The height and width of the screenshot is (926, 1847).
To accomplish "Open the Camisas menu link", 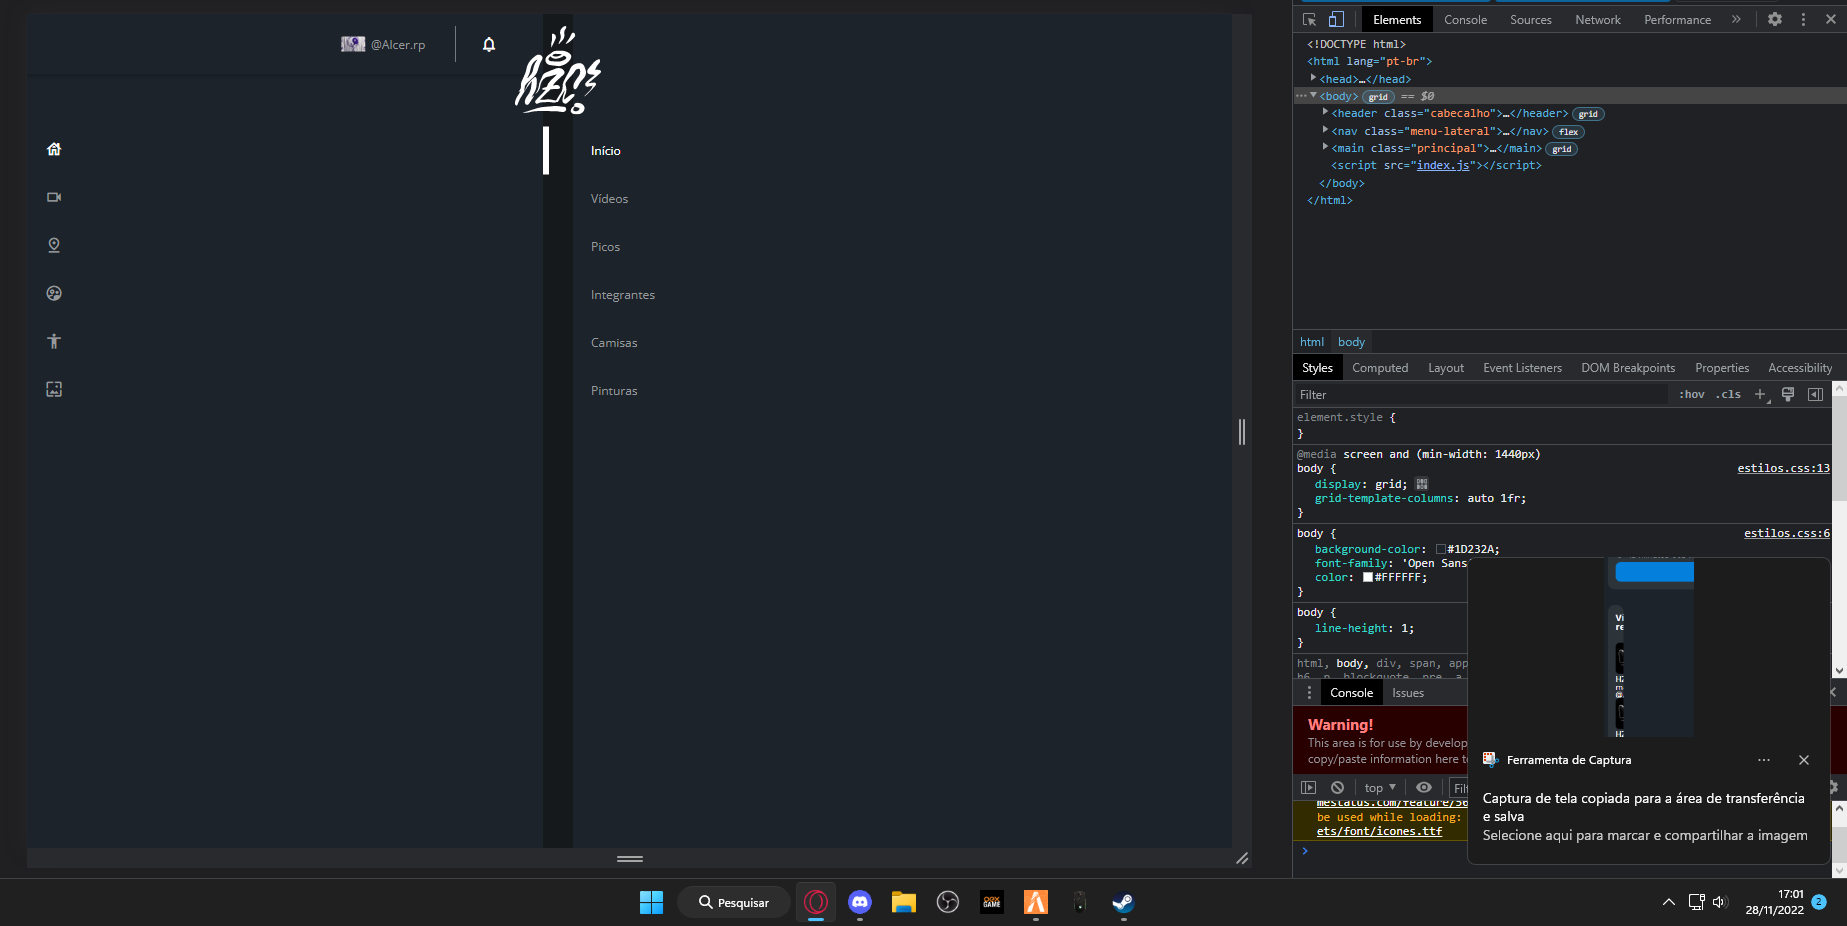I will click(x=614, y=343).
